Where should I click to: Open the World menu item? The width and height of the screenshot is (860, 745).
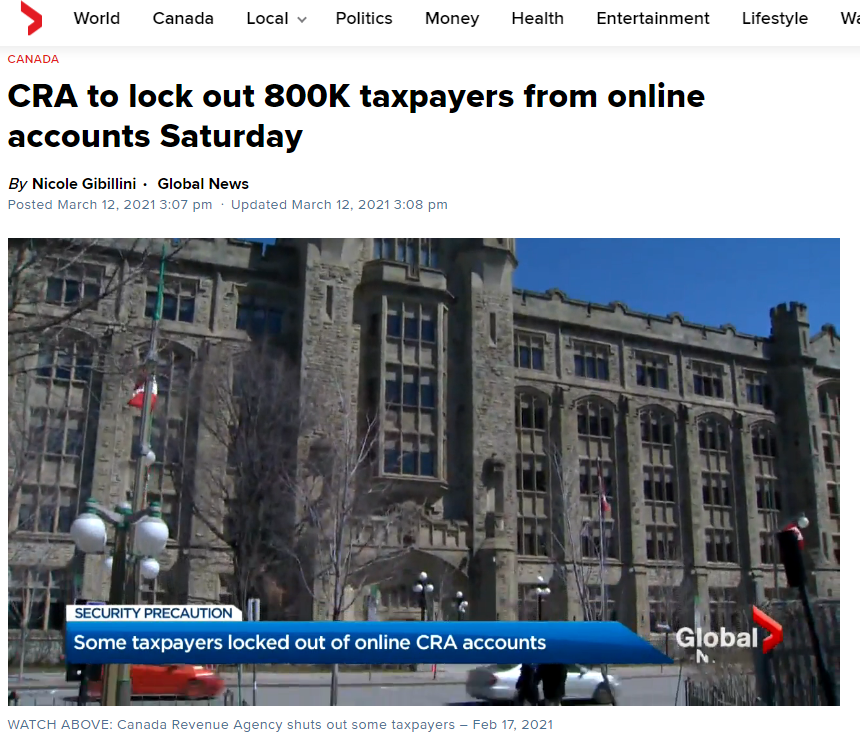97,18
